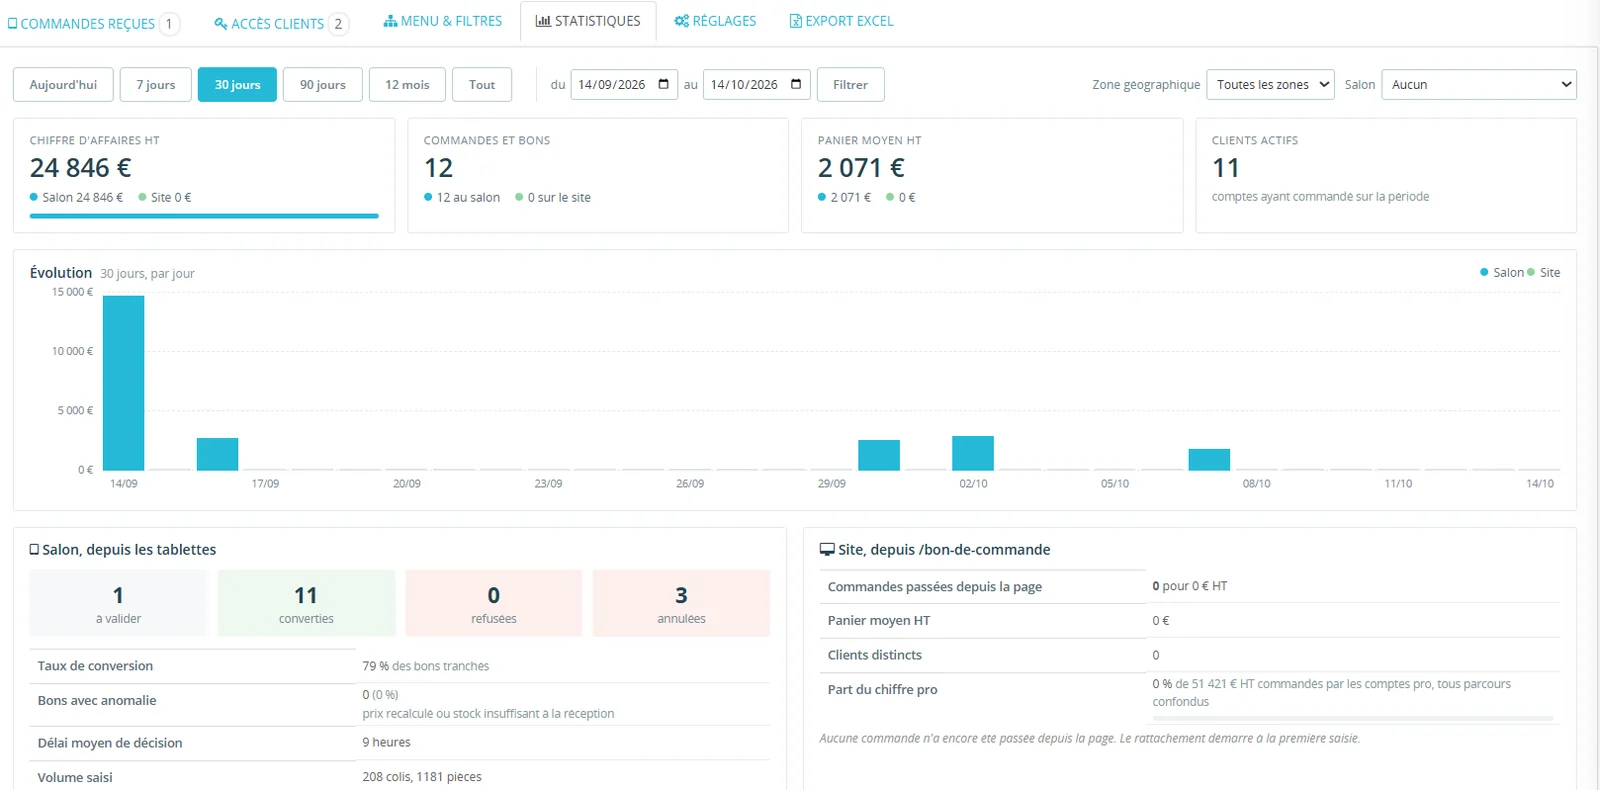
Task: Click the 12 au salon indicator
Action: pyautogui.click(x=462, y=198)
